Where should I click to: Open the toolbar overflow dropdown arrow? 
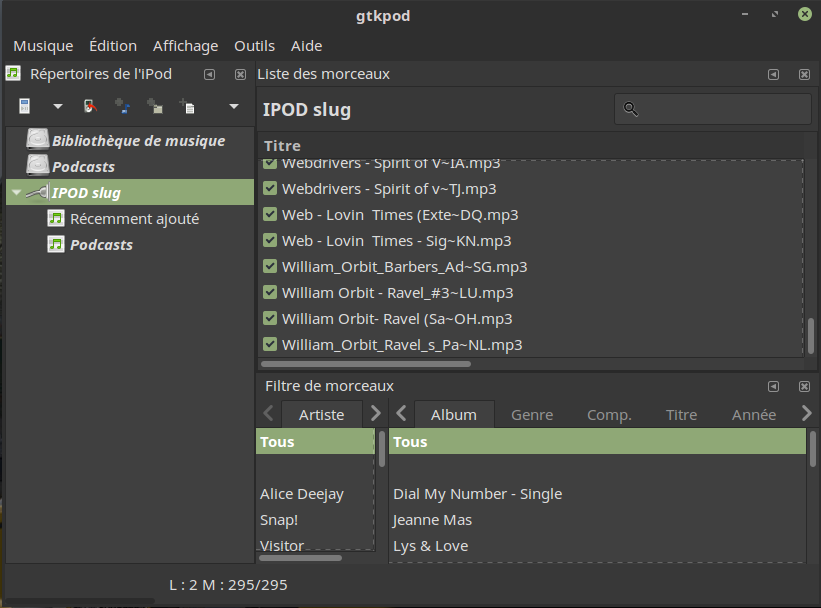(x=234, y=106)
